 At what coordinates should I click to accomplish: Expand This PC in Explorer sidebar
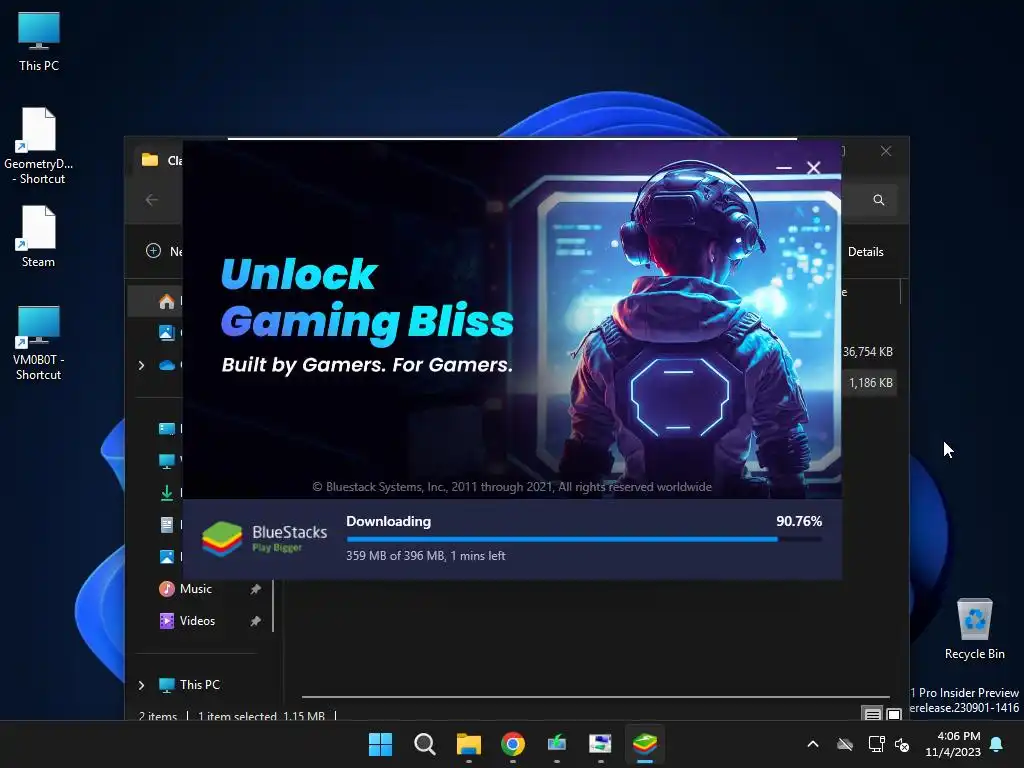[x=141, y=684]
